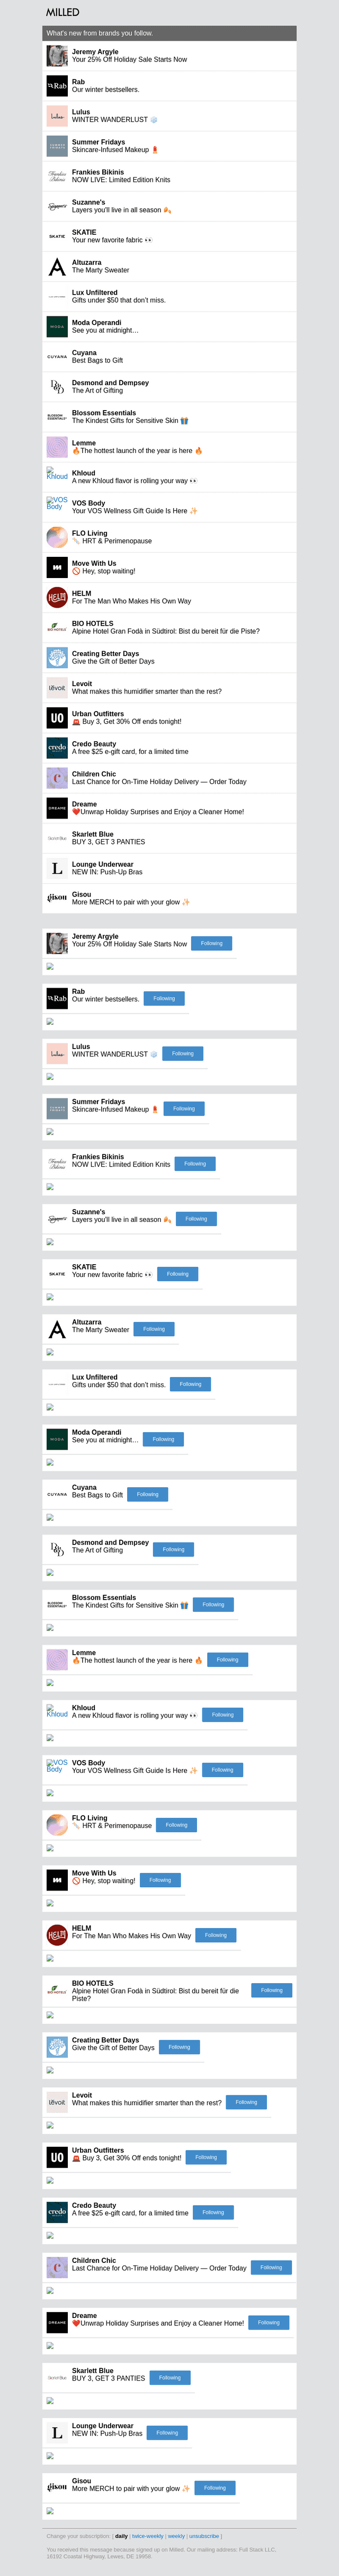This screenshot has width=339, height=2576.
Task: Click the Altuzarra 'A' logo in top list
Action: (57, 266)
